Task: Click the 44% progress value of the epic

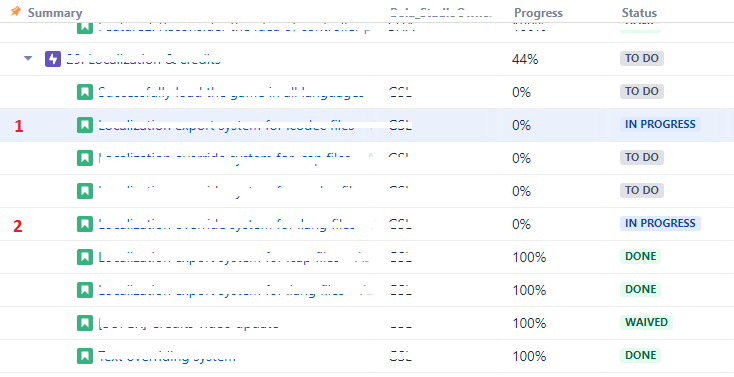Action: 525,59
